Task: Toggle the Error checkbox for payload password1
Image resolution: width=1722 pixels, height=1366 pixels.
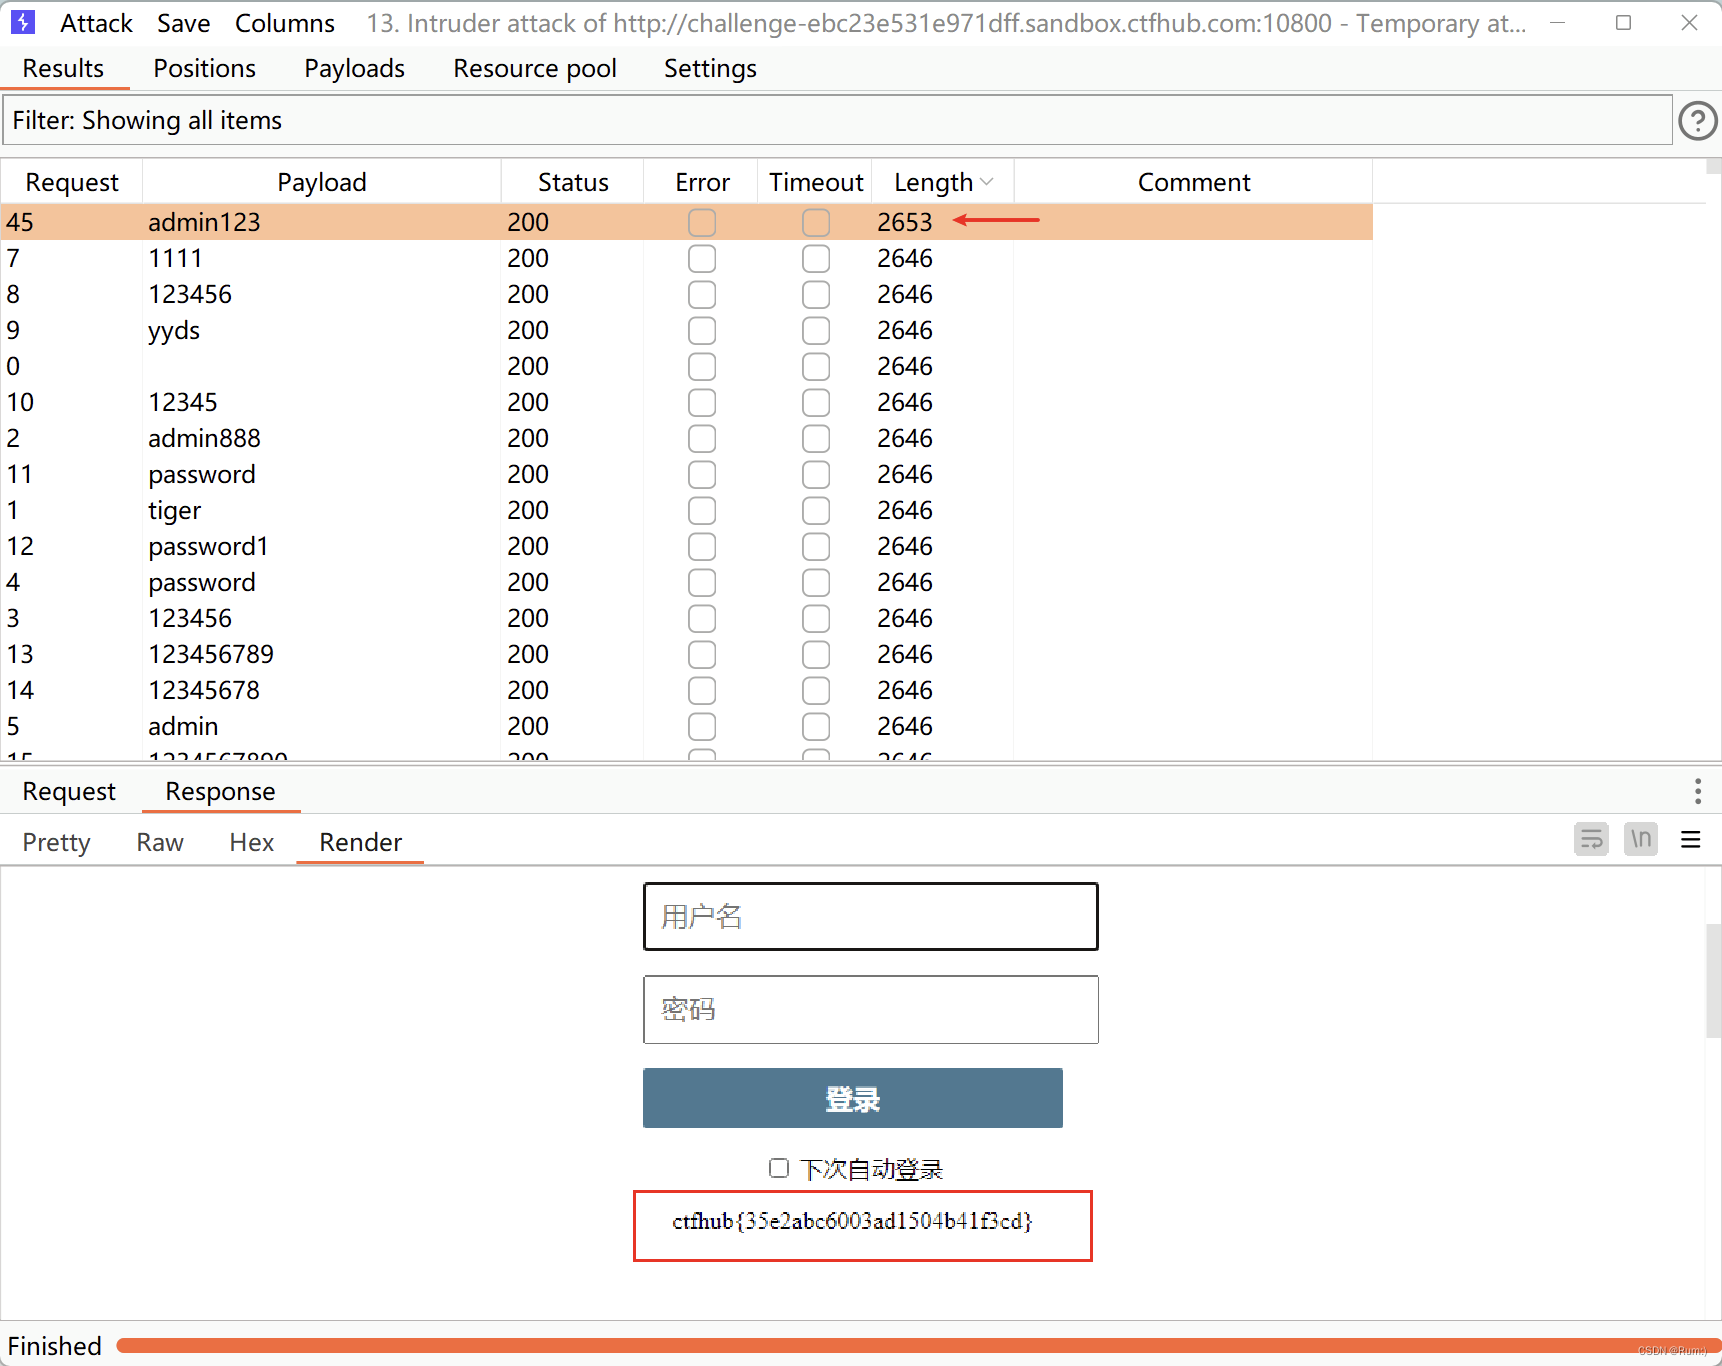Action: (702, 546)
